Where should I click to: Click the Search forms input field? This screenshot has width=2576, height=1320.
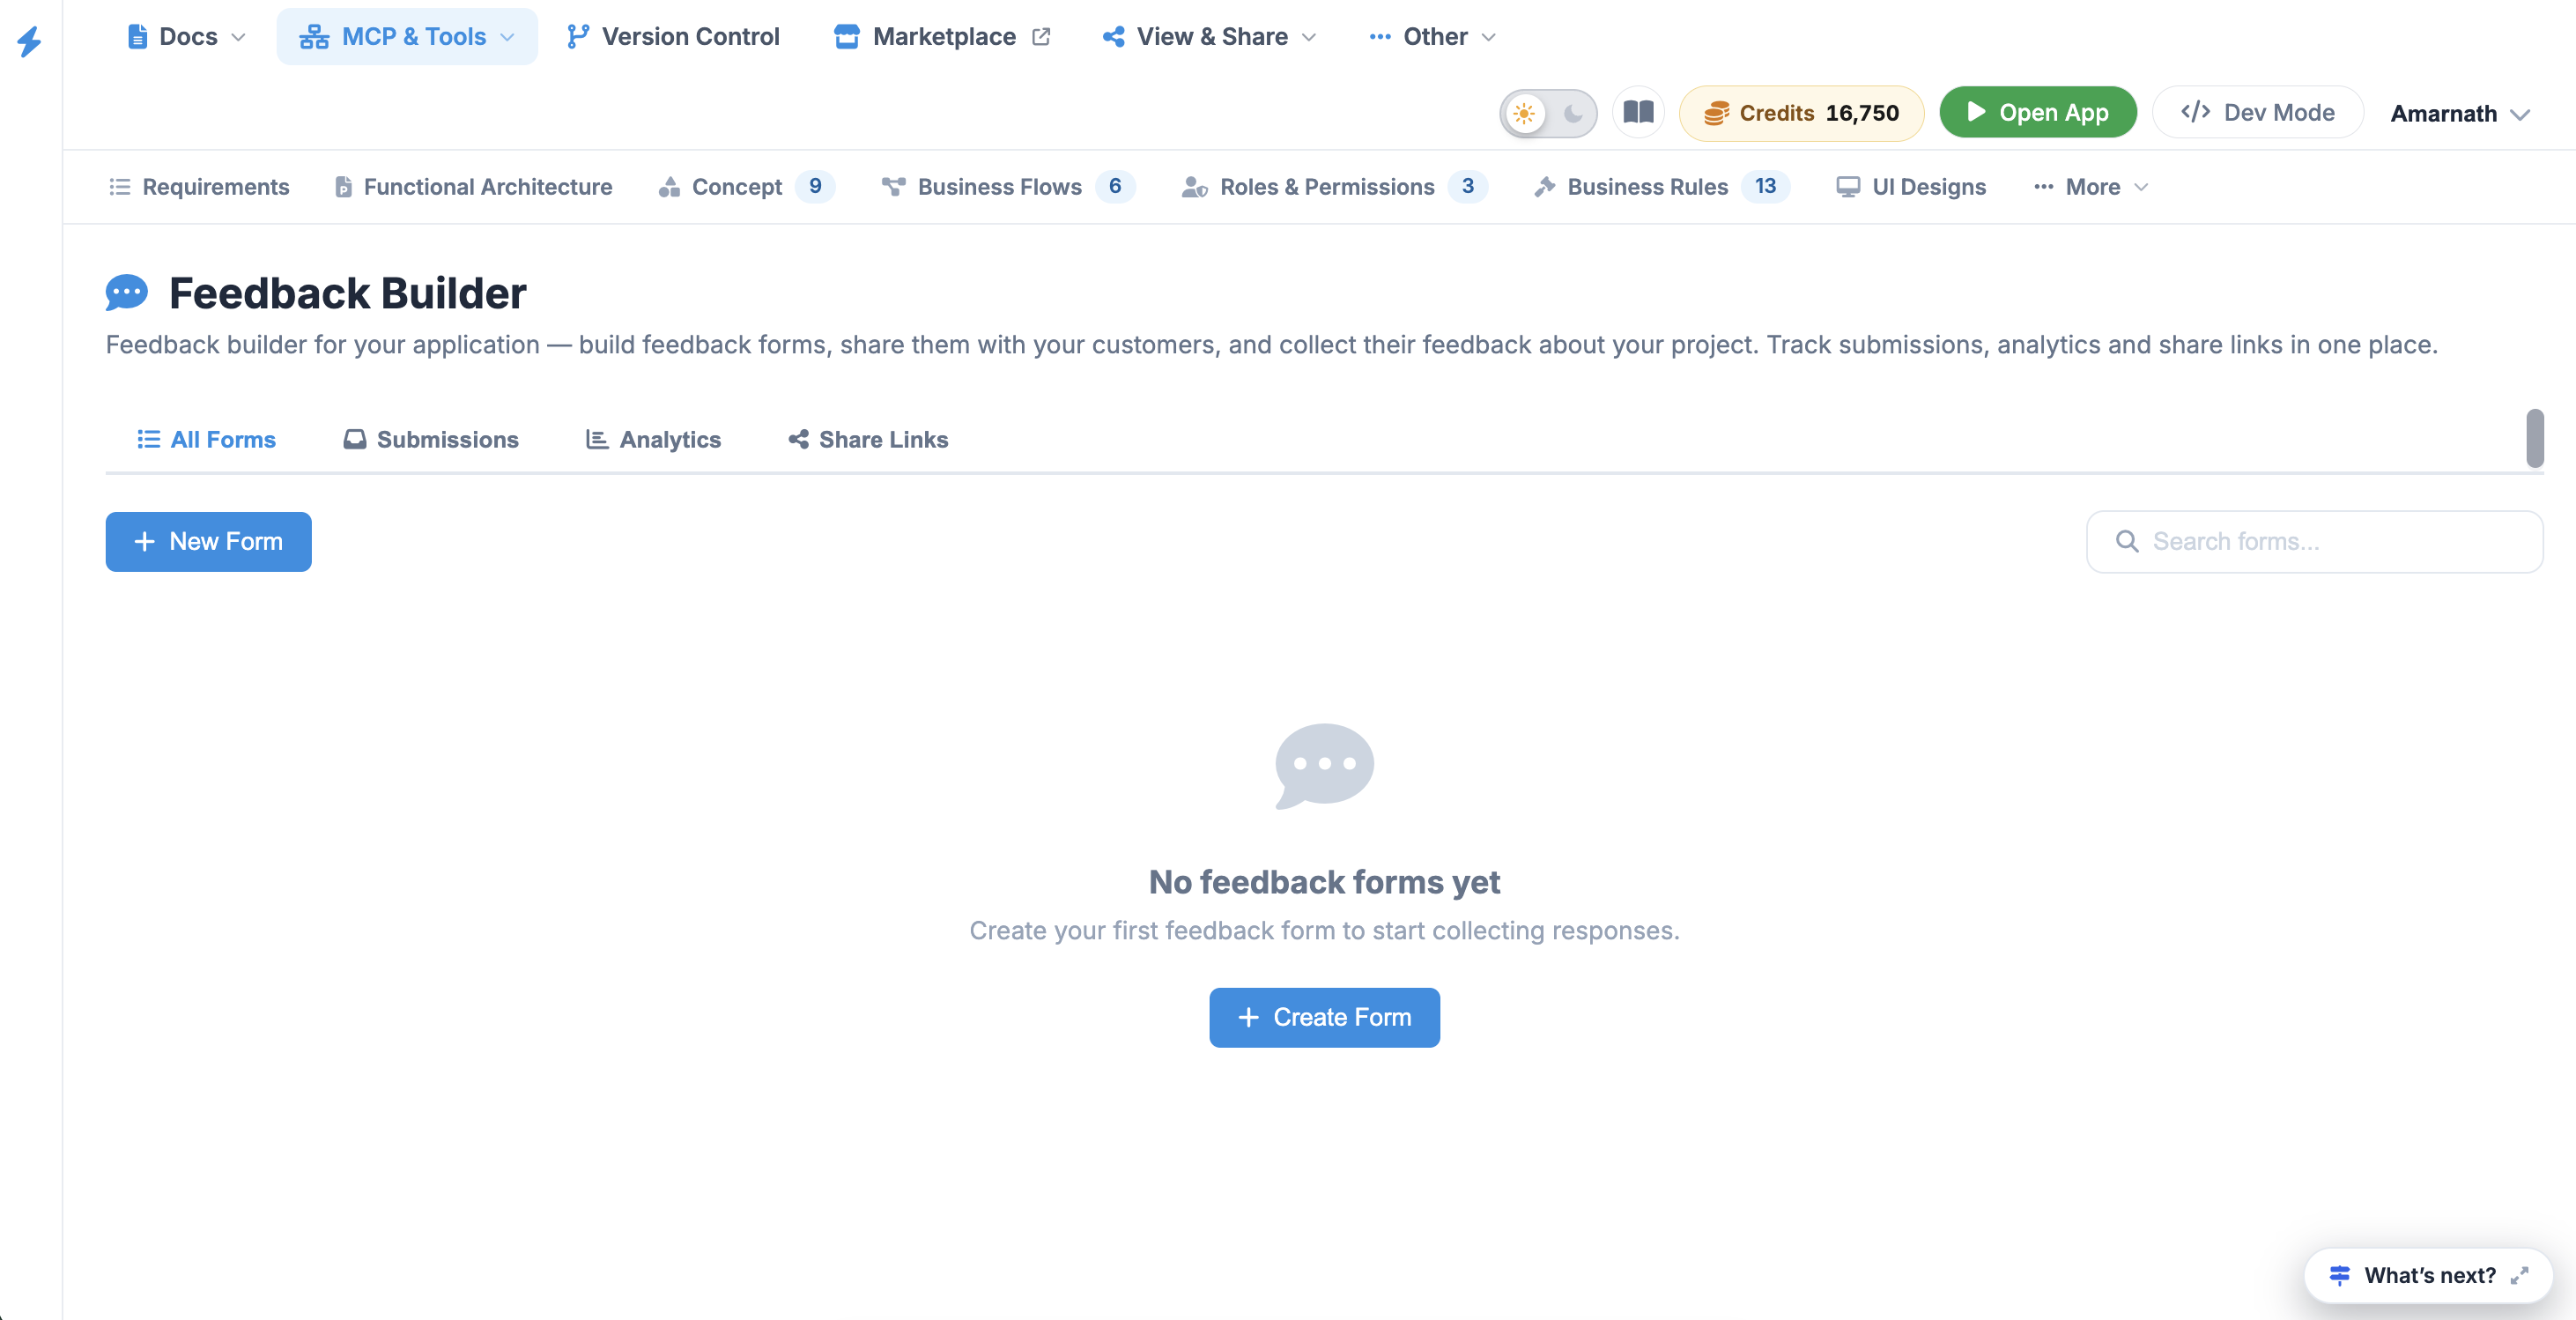(2314, 542)
